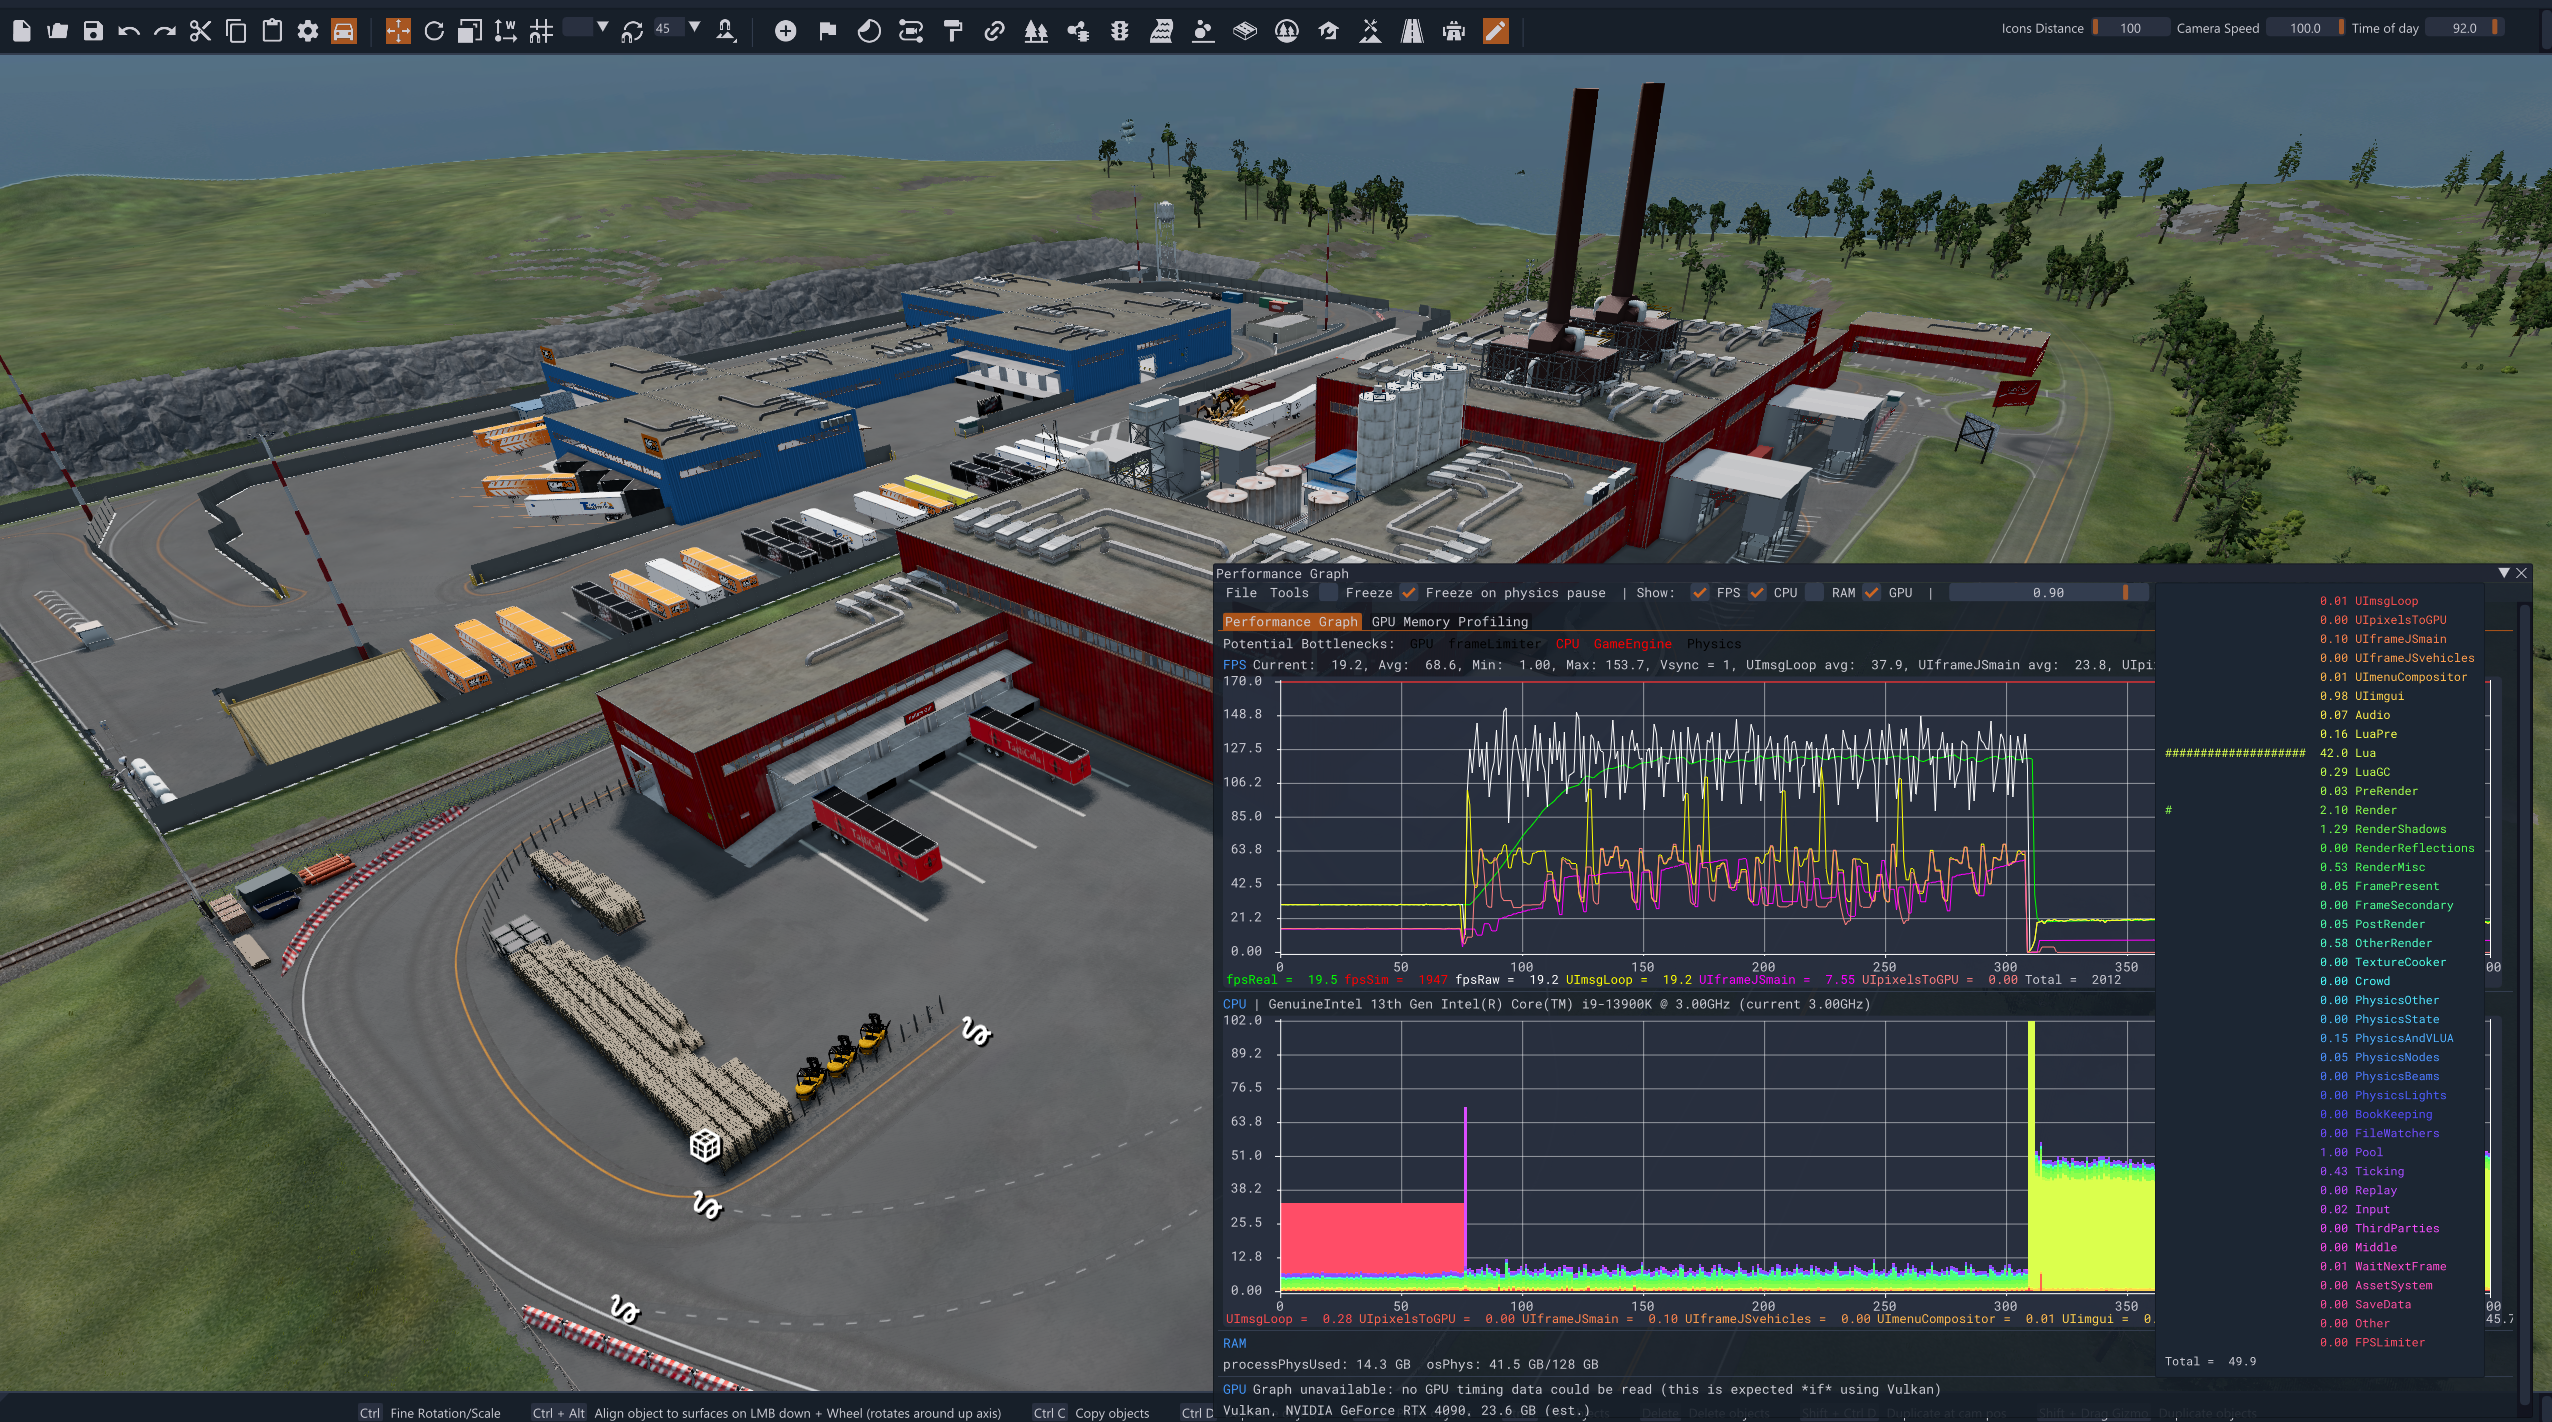The image size is (2552, 1422).
Task: Adjust the Icons Distance slider
Action: [2131, 28]
